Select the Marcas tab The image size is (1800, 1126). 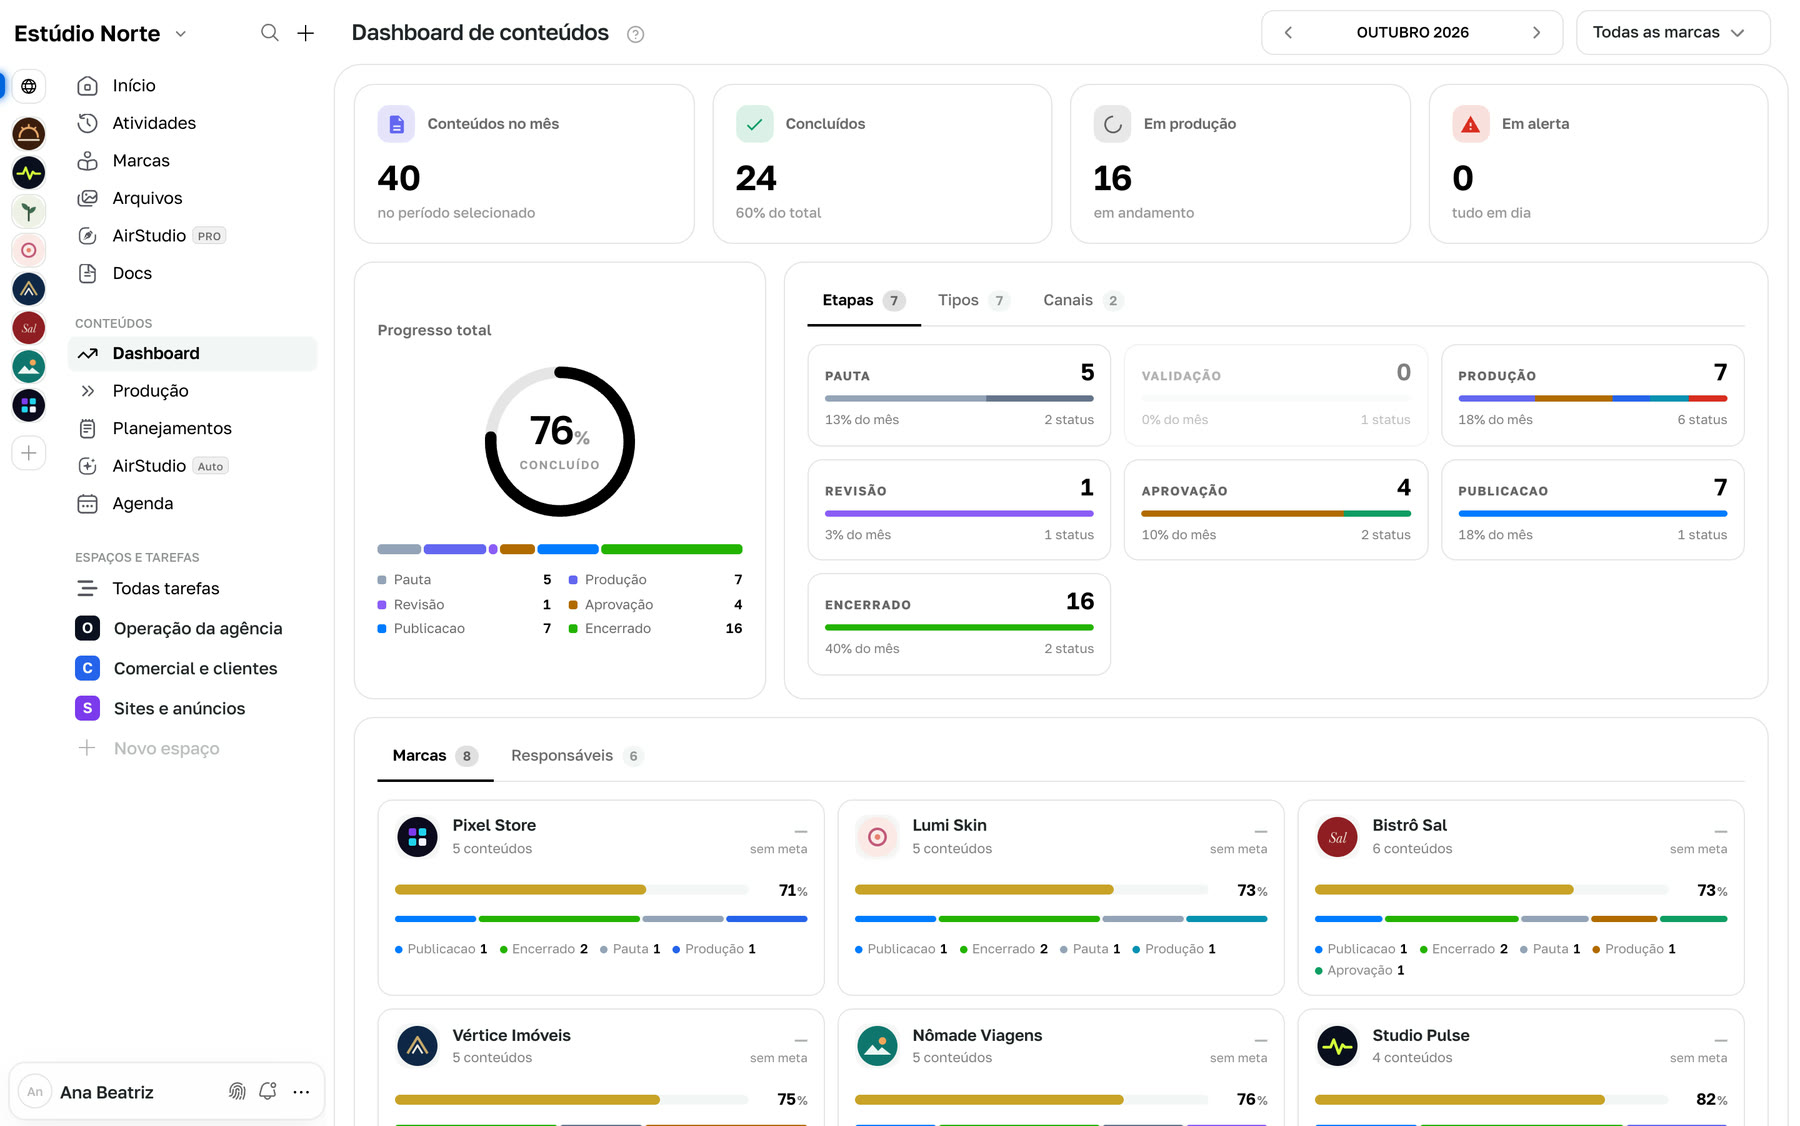point(435,755)
